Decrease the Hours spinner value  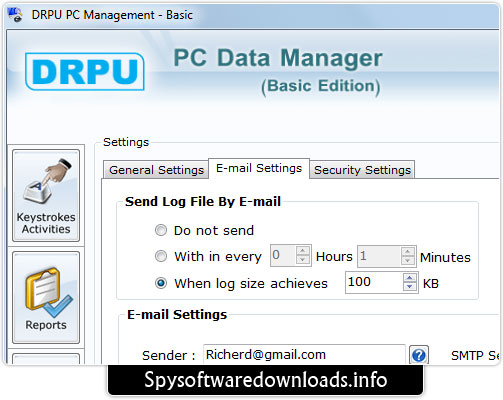point(303,260)
